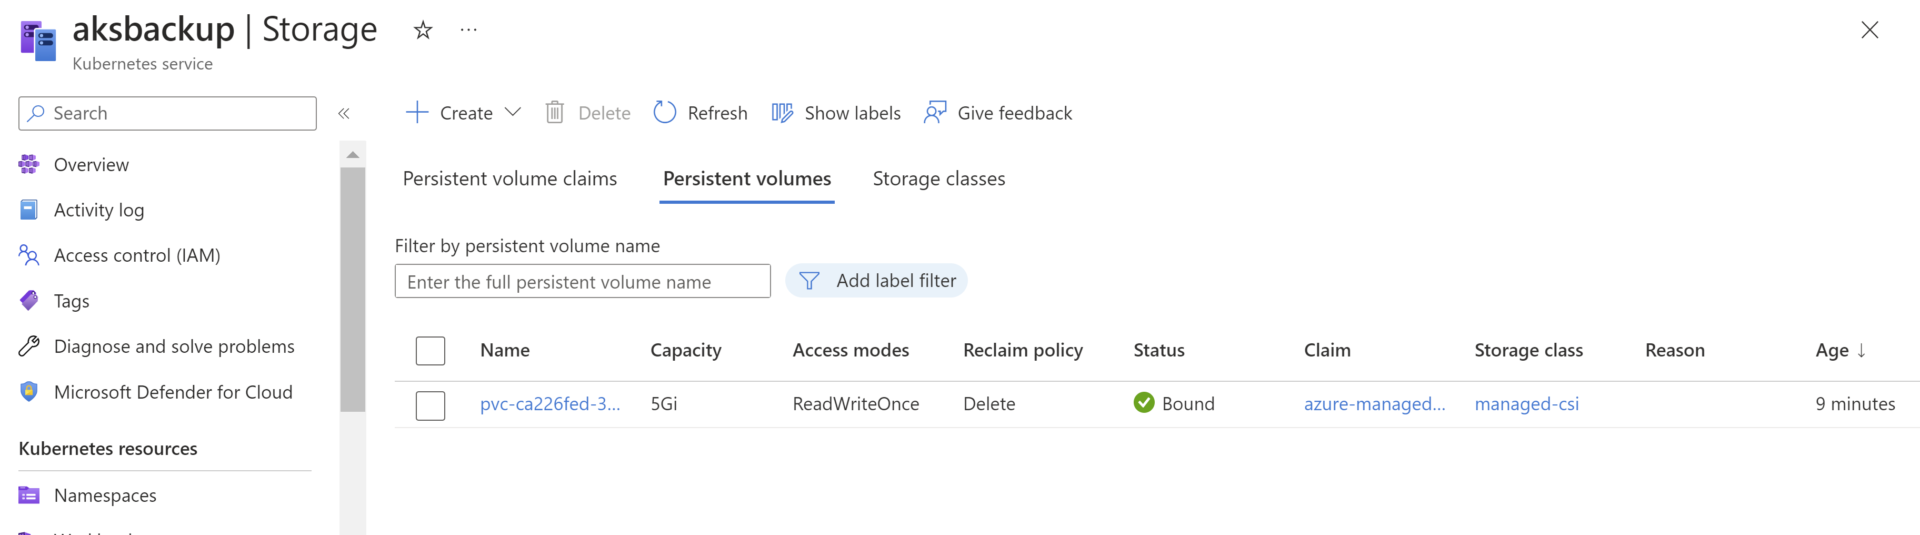
Task: Click the Access control people icon
Action: [x=29, y=255]
